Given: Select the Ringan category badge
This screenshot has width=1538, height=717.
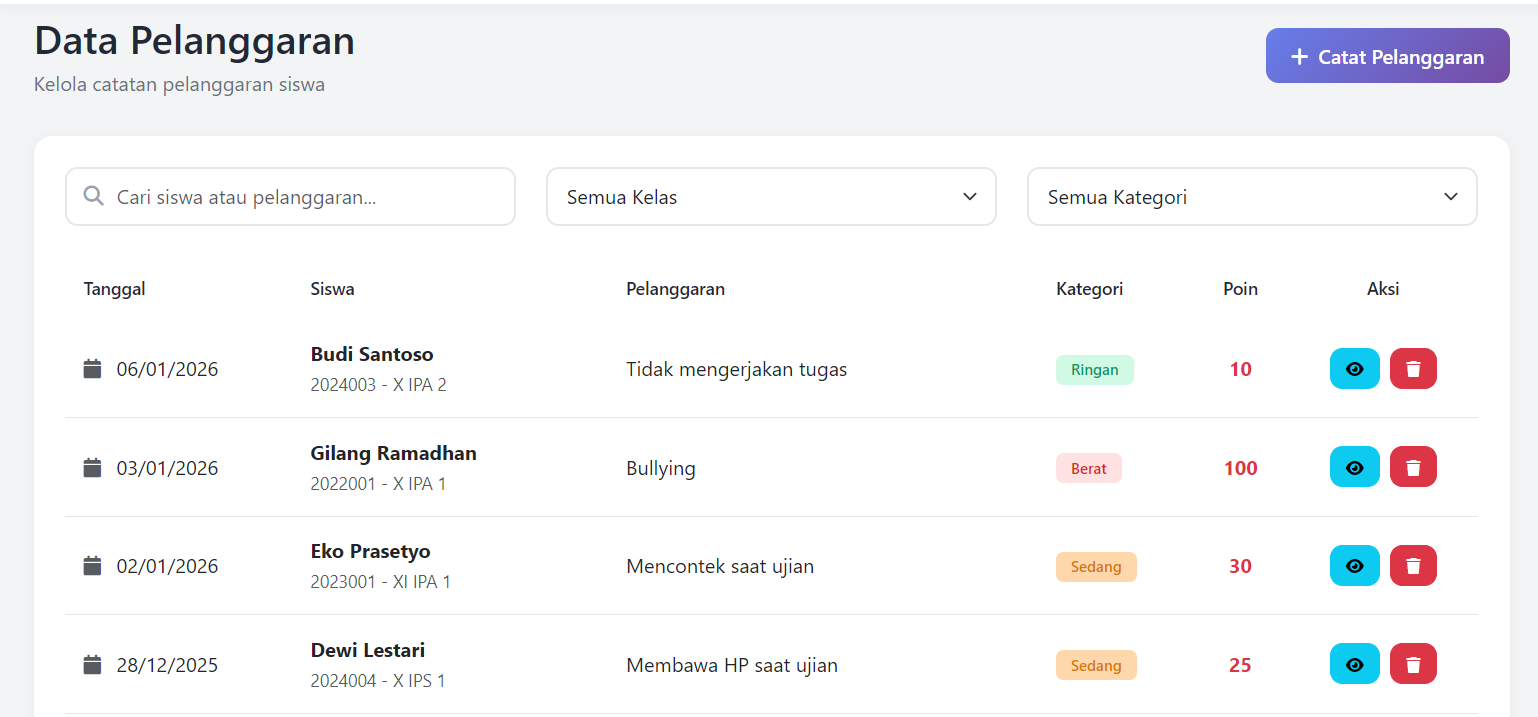Looking at the screenshot, I should [1095, 369].
